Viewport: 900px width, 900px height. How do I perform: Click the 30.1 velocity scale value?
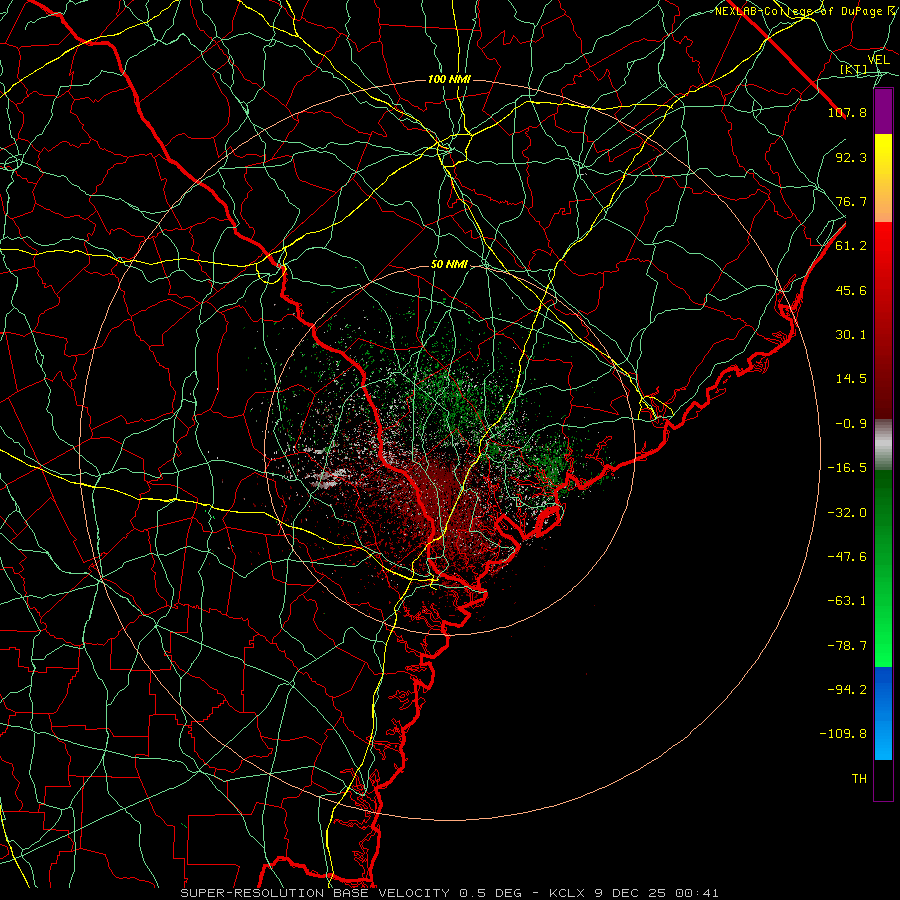tap(851, 335)
